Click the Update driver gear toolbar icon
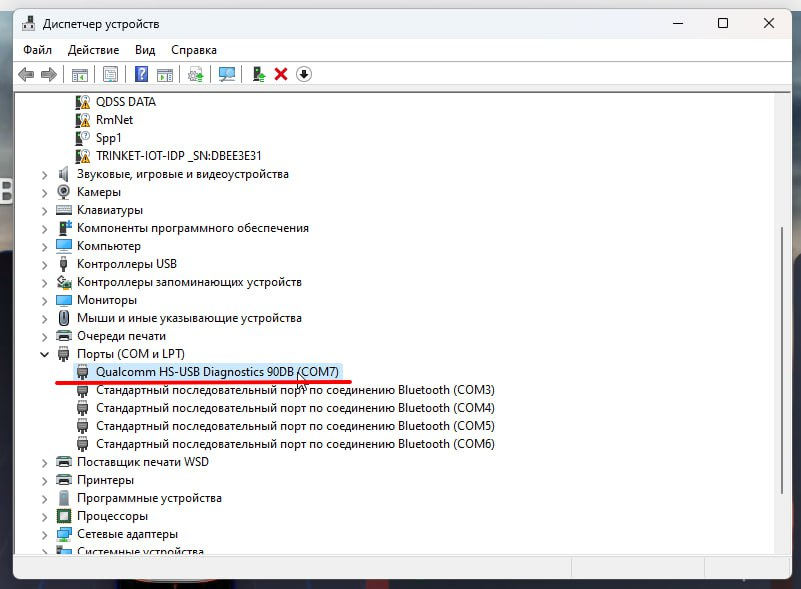 point(196,75)
